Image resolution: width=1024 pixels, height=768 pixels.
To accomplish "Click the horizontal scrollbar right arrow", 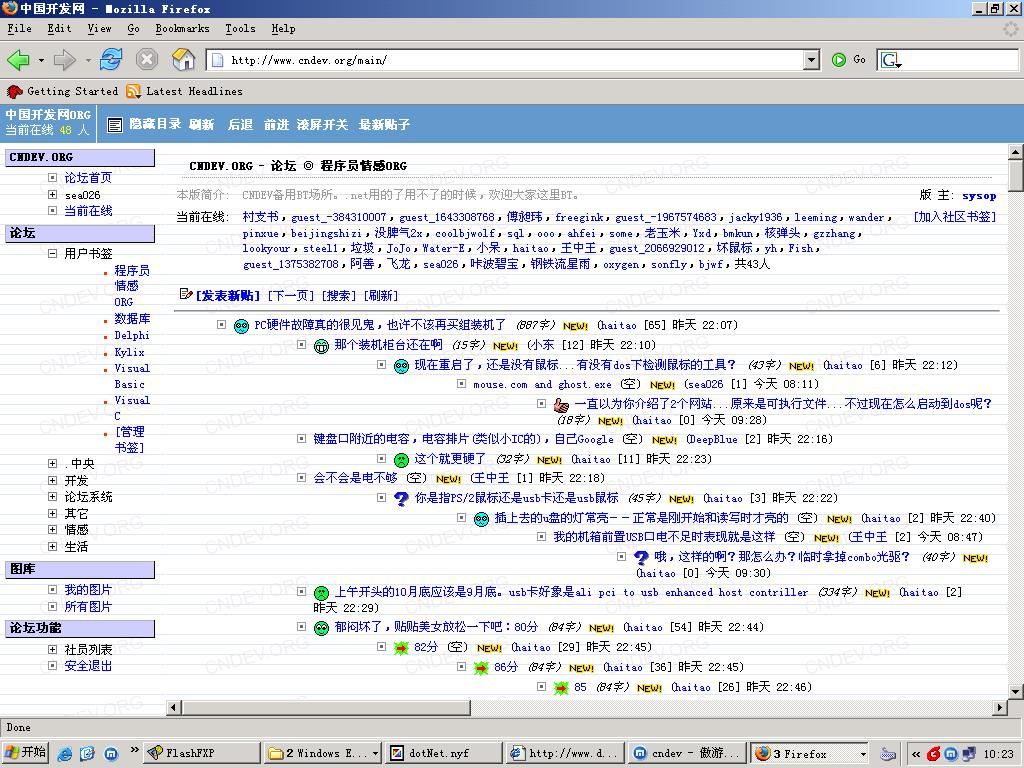I will pyautogui.click(x=1000, y=707).
